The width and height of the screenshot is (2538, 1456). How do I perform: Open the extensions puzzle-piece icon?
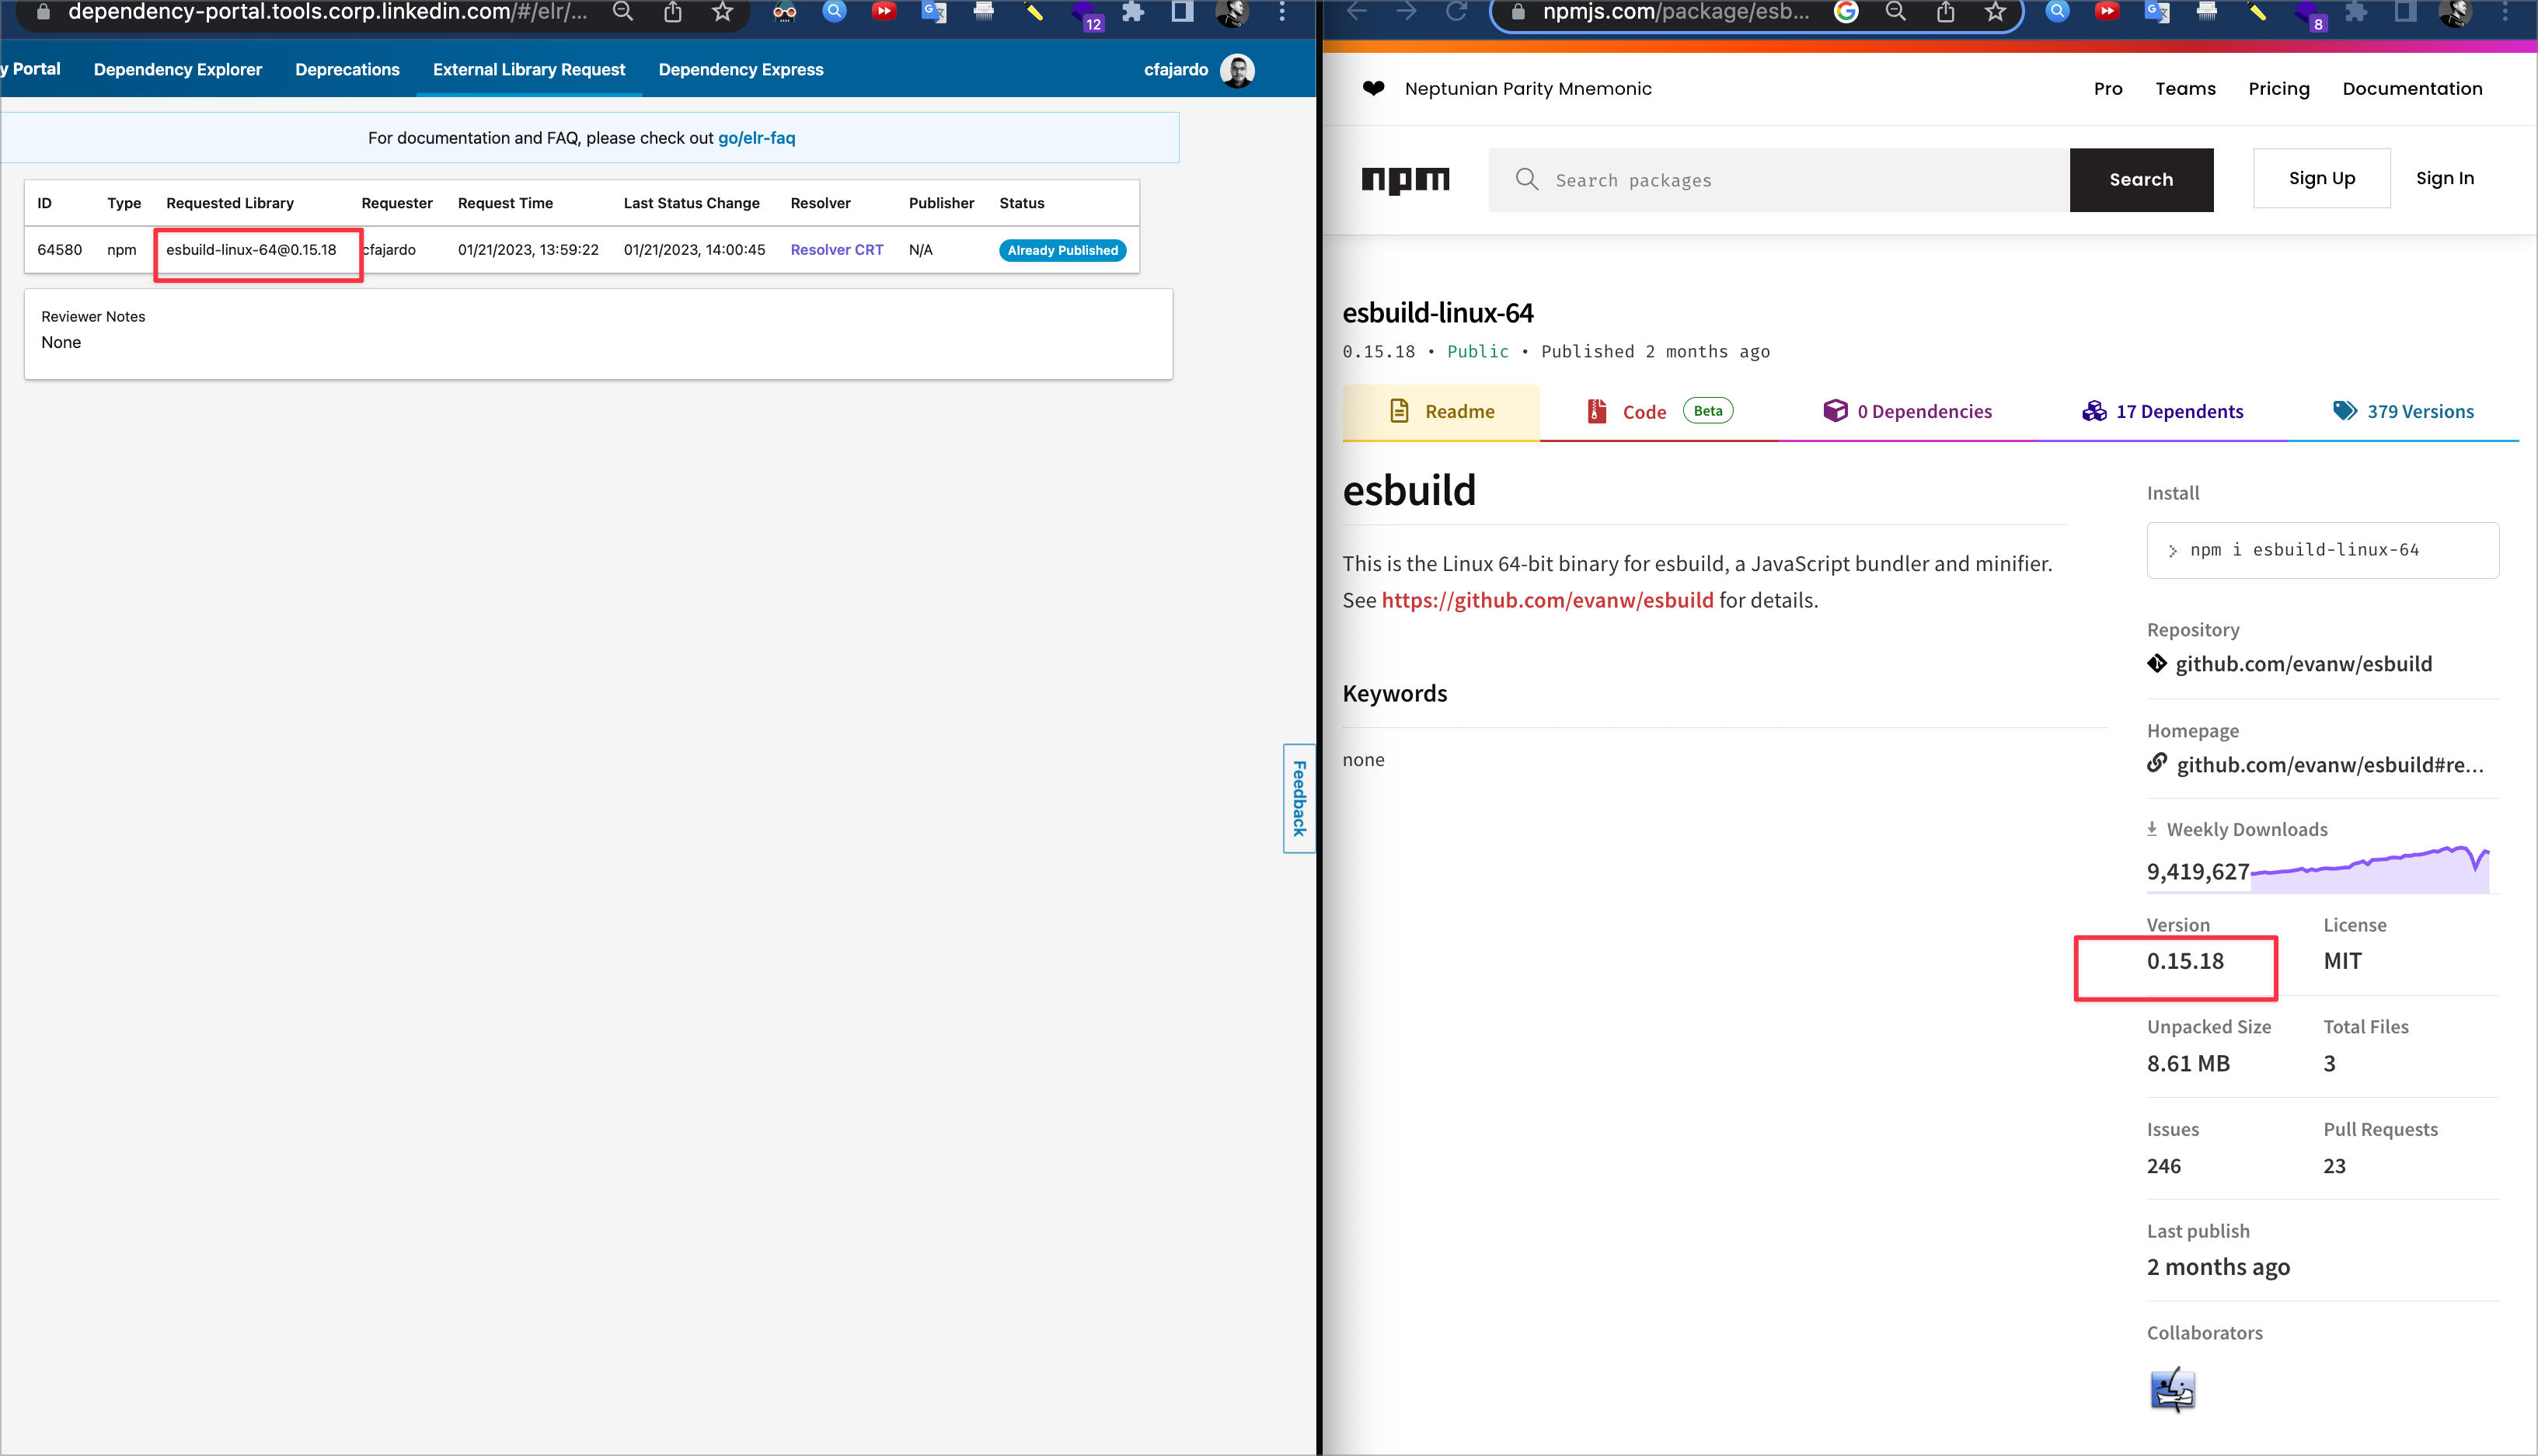click(x=1133, y=12)
